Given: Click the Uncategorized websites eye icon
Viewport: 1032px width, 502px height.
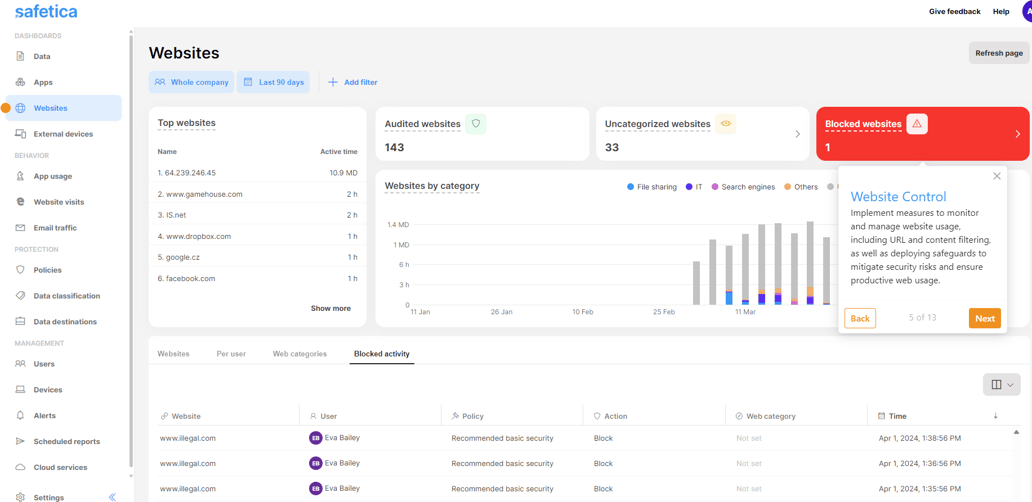Looking at the screenshot, I should click(x=726, y=124).
